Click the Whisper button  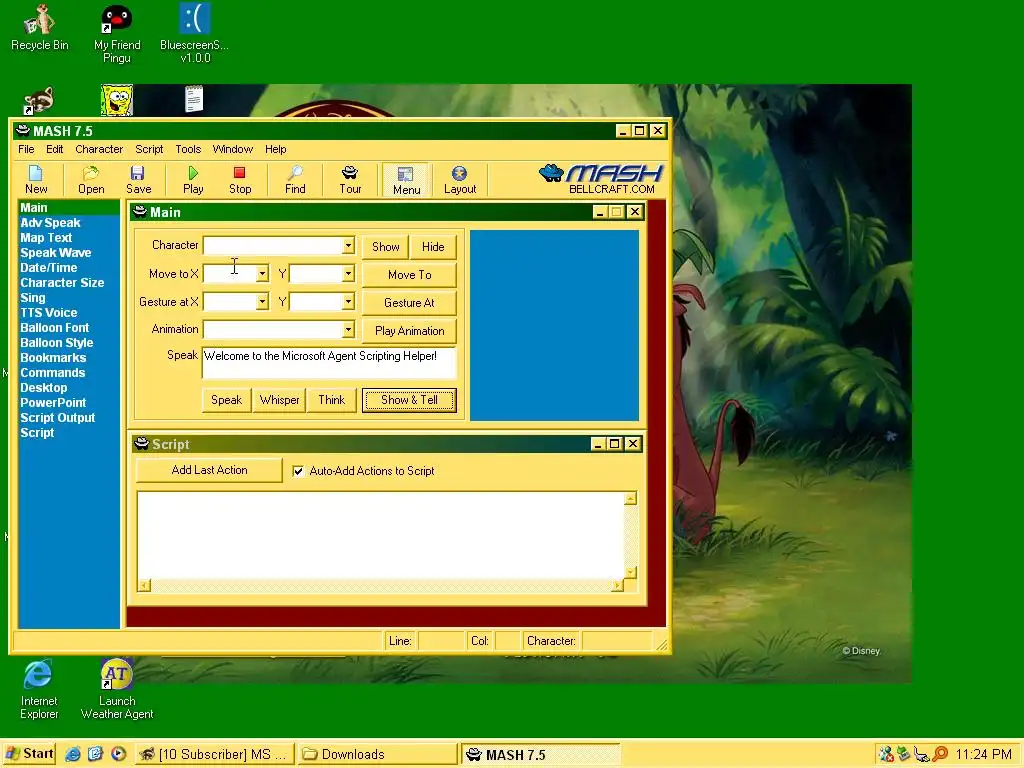pyautogui.click(x=280, y=400)
